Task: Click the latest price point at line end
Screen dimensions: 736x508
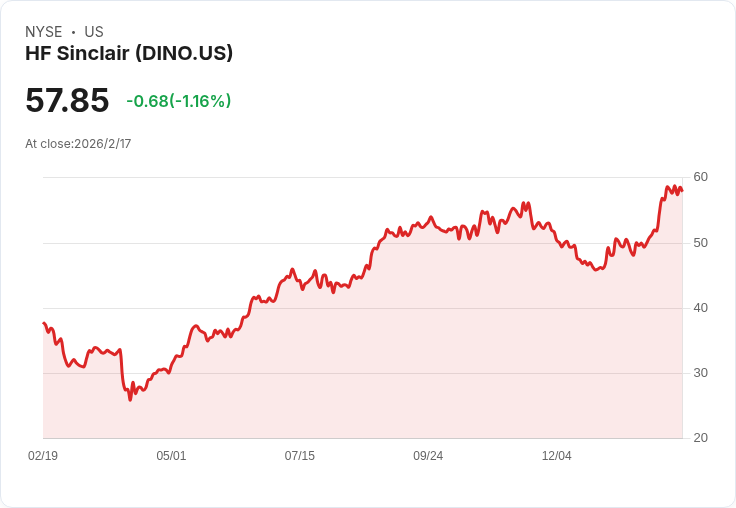Action: [682, 191]
